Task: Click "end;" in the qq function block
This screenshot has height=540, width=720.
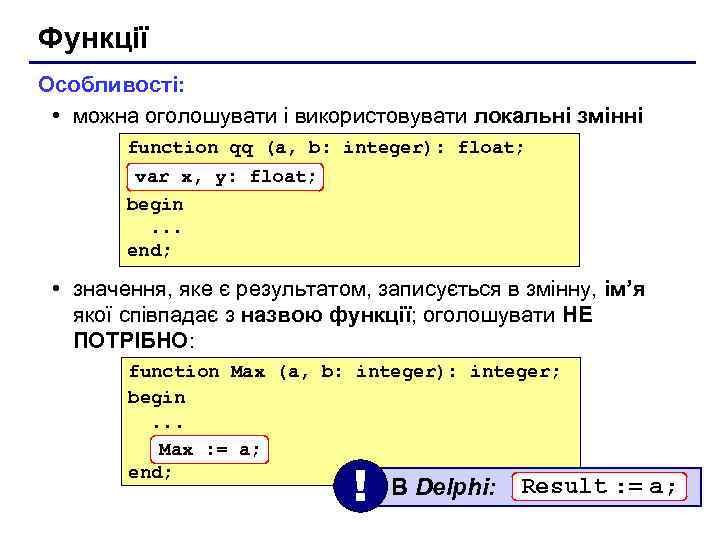Action: click(149, 251)
